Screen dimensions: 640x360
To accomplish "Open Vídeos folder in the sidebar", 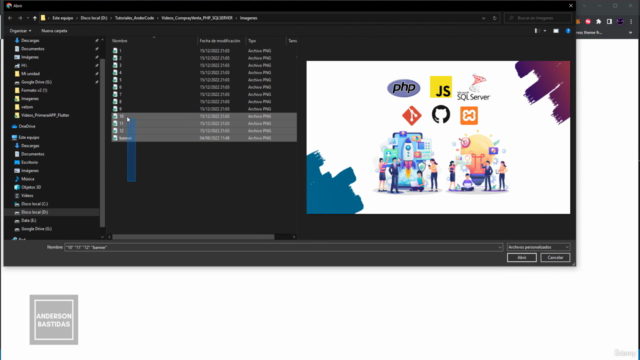I will (x=27, y=196).
